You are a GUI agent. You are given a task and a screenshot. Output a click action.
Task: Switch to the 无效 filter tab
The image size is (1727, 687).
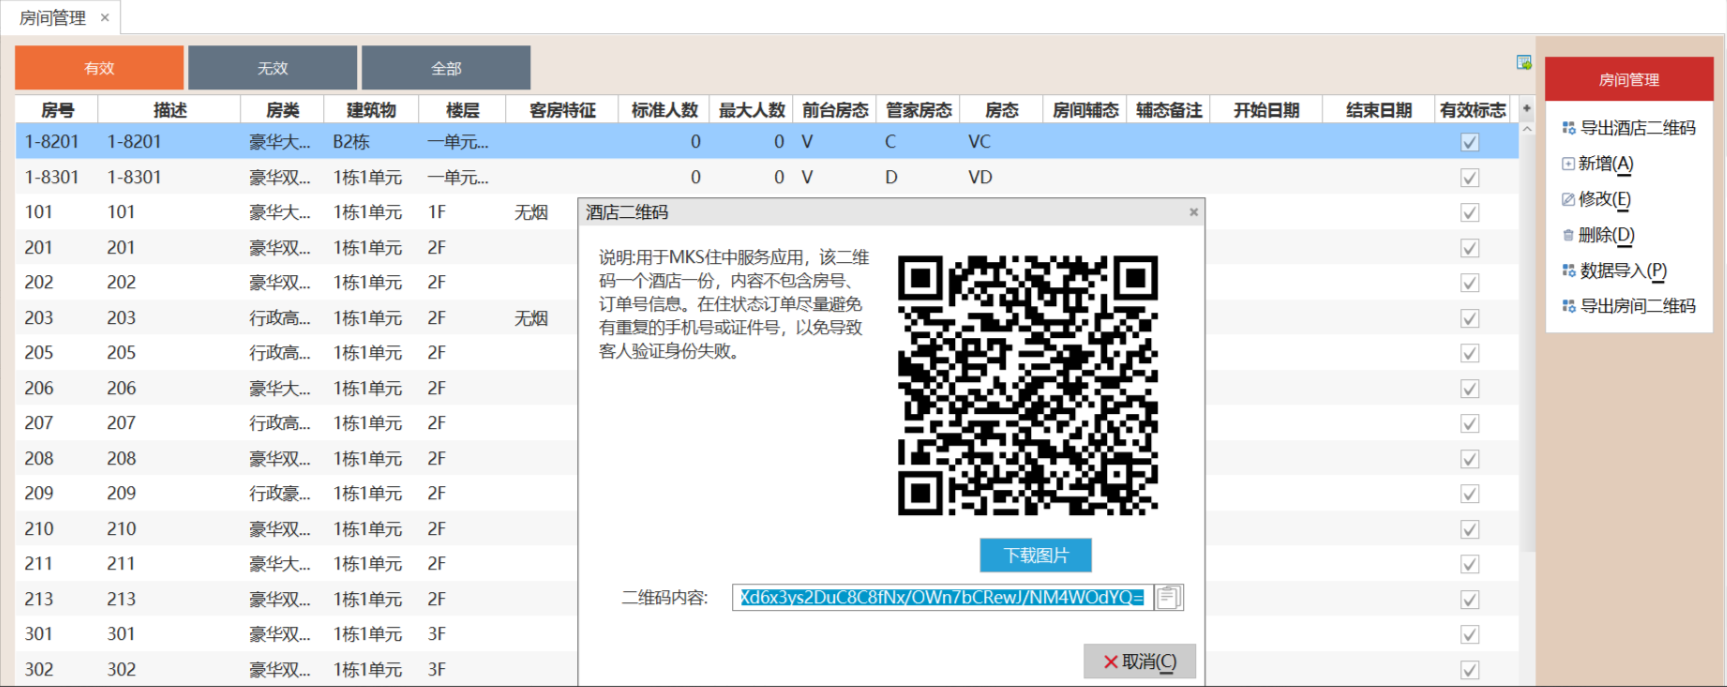[272, 68]
